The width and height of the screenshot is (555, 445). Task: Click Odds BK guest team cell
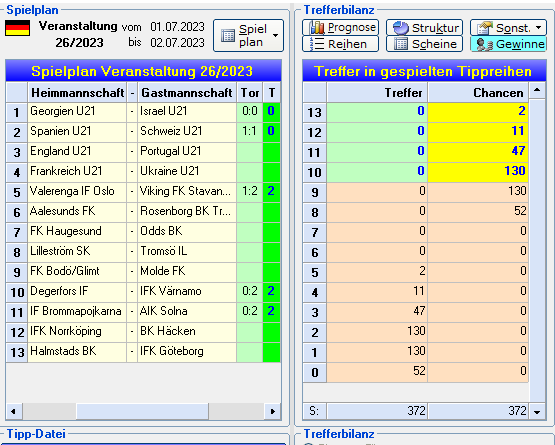point(187,233)
